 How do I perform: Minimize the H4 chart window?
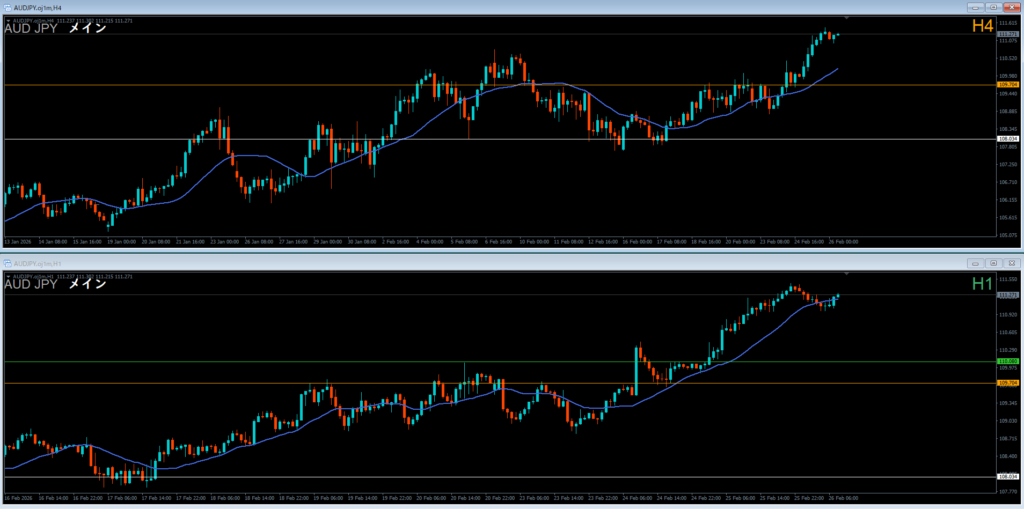click(x=973, y=7)
